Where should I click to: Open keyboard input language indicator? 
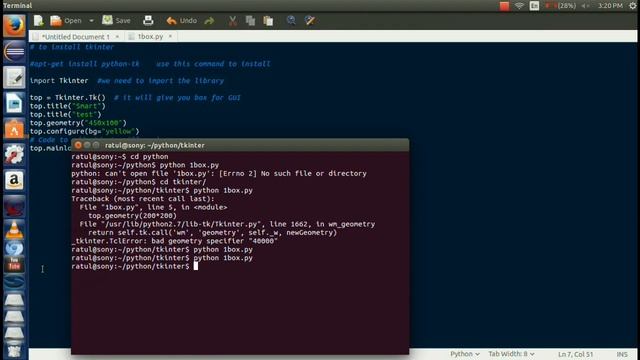(x=534, y=6)
